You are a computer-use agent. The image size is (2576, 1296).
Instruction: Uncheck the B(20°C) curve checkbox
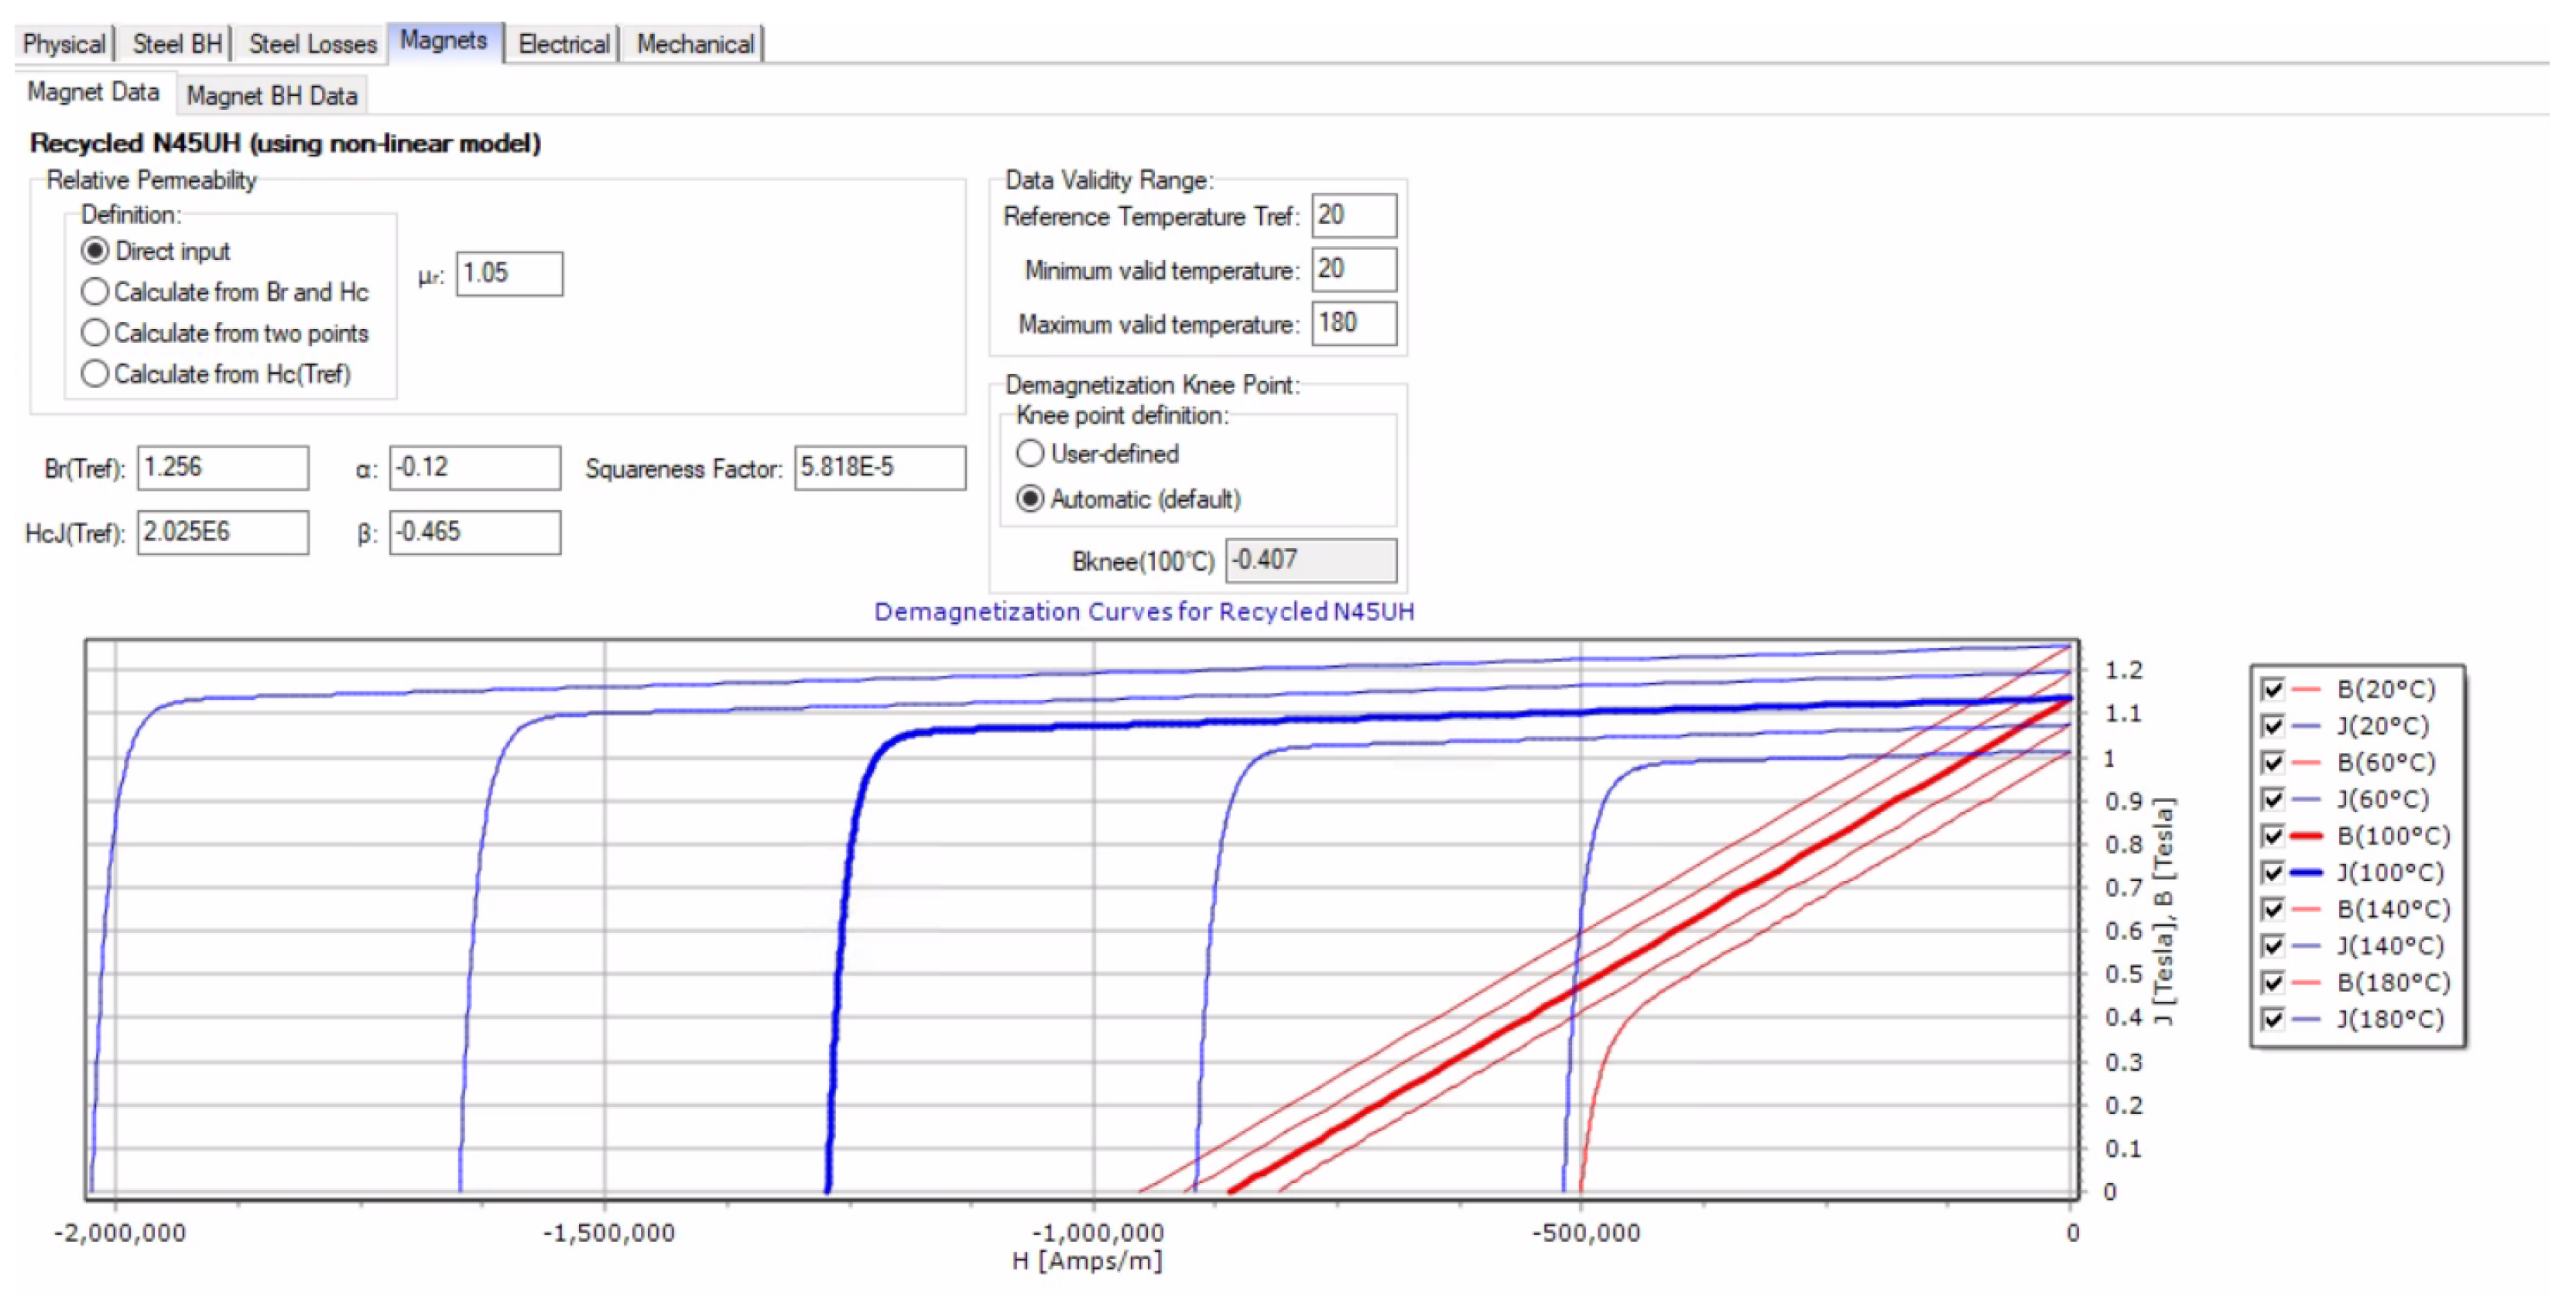coord(2272,689)
